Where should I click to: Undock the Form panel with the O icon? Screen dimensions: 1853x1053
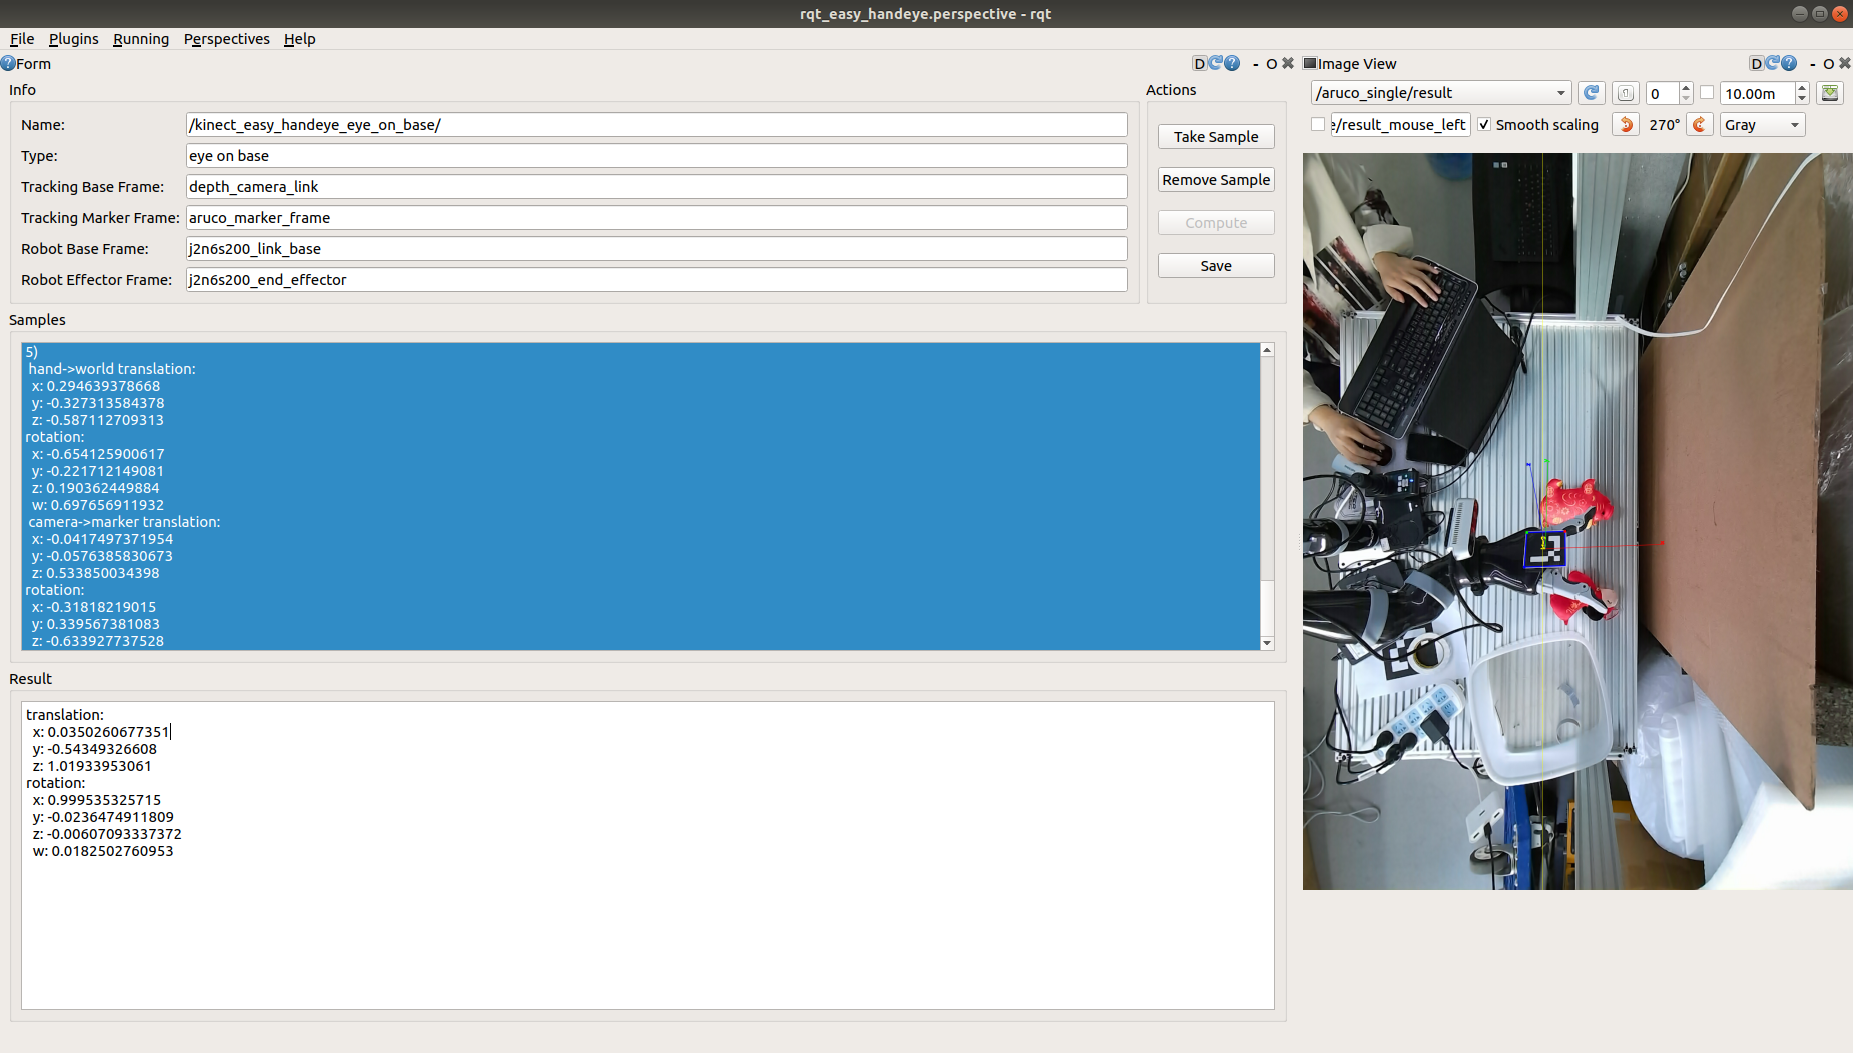[x=1272, y=64]
